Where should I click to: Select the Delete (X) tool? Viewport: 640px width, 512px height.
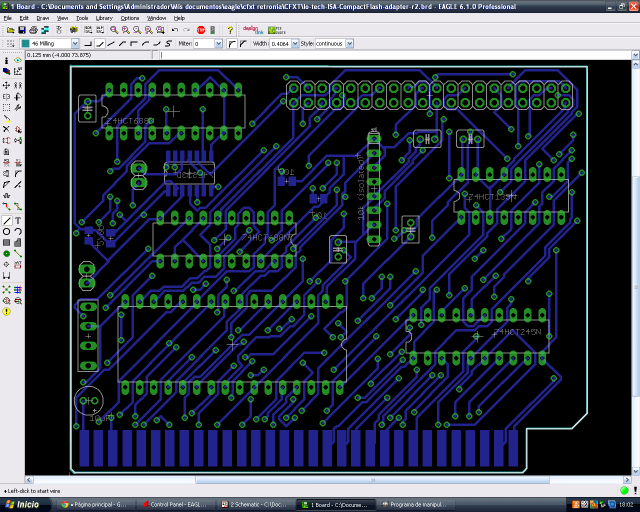tap(6, 129)
